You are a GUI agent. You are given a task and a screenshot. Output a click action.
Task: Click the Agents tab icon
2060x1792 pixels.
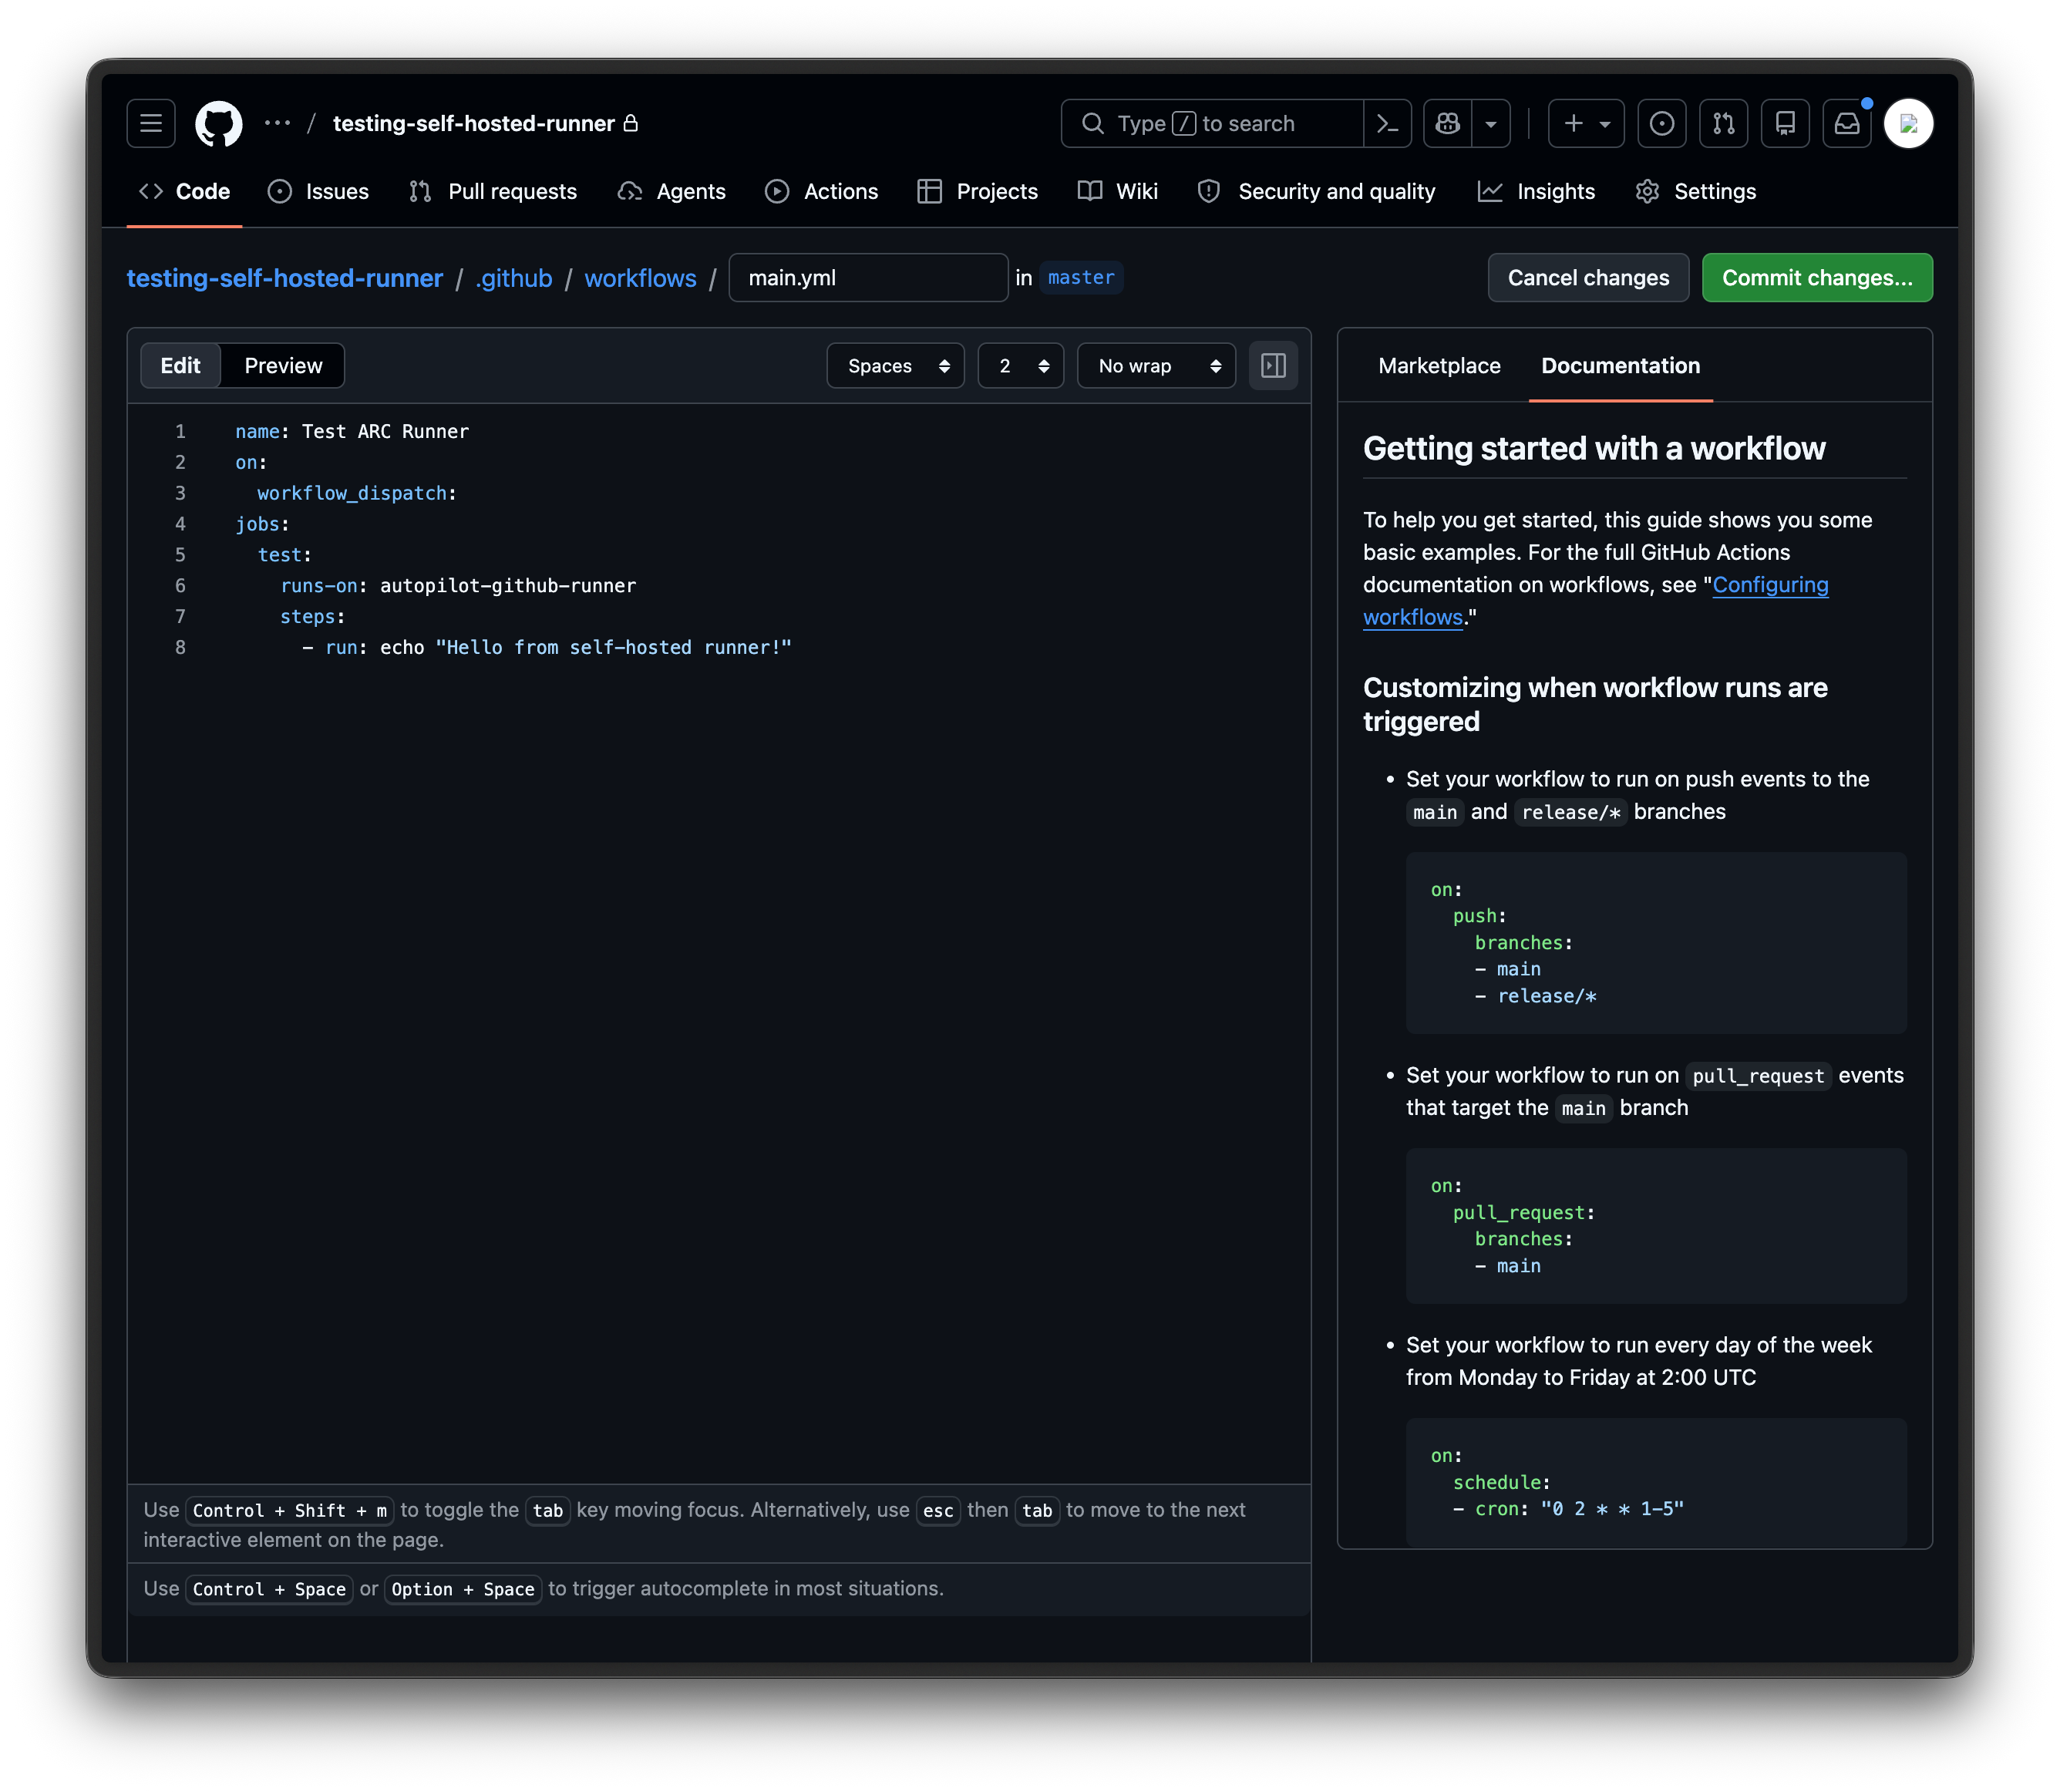click(630, 191)
